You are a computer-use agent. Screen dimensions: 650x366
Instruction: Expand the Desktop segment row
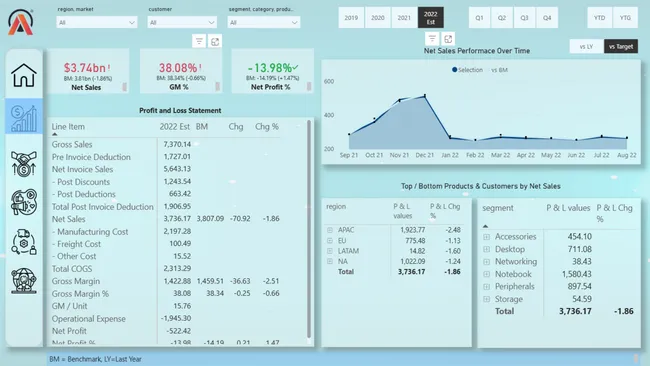coord(487,249)
